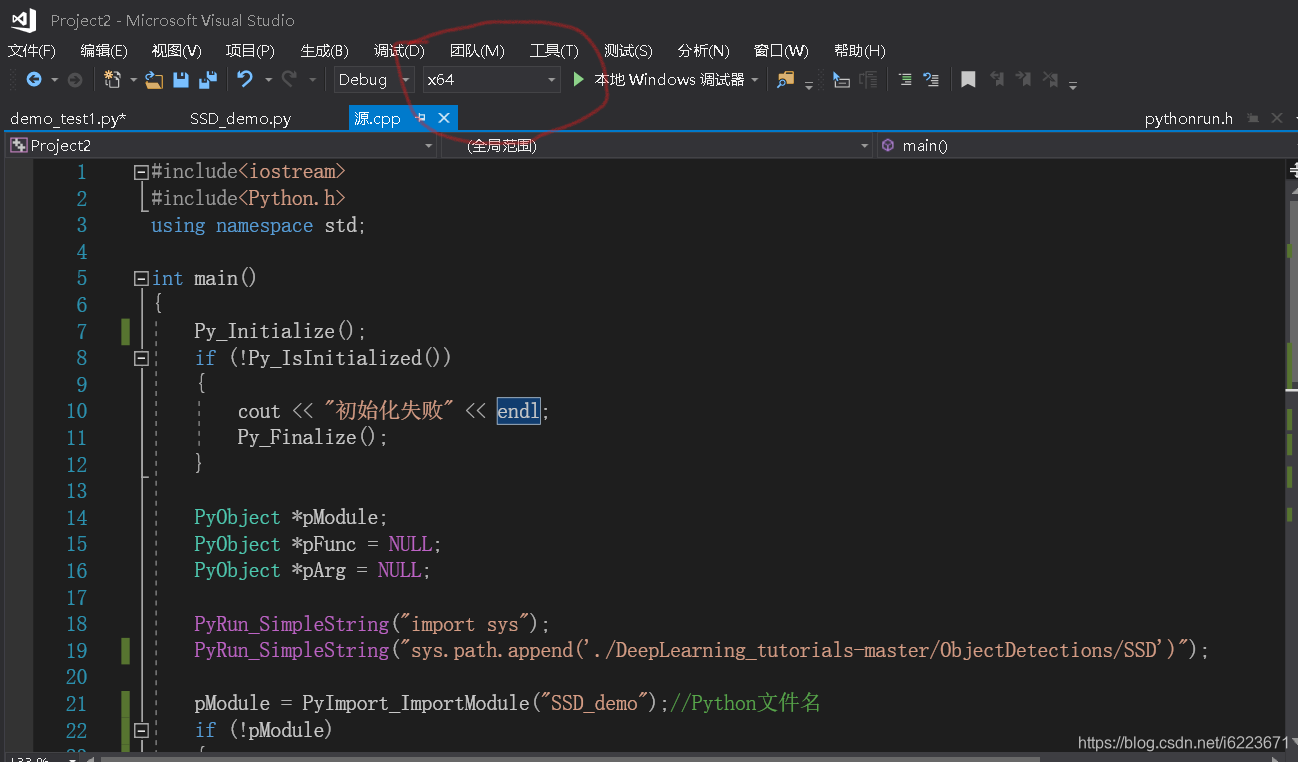Close the 源.cpp tab
Image resolution: width=1298 pixels, height=762 pixels.
point(444,118)
